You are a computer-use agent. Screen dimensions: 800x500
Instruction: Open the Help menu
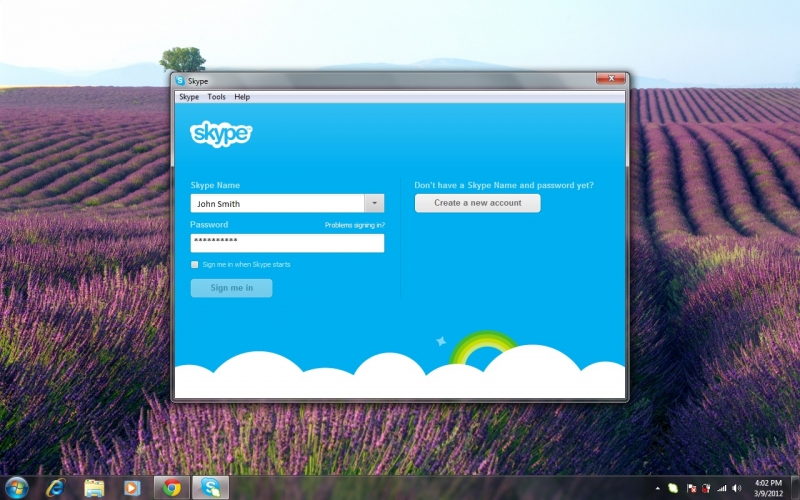coord(242,97)
